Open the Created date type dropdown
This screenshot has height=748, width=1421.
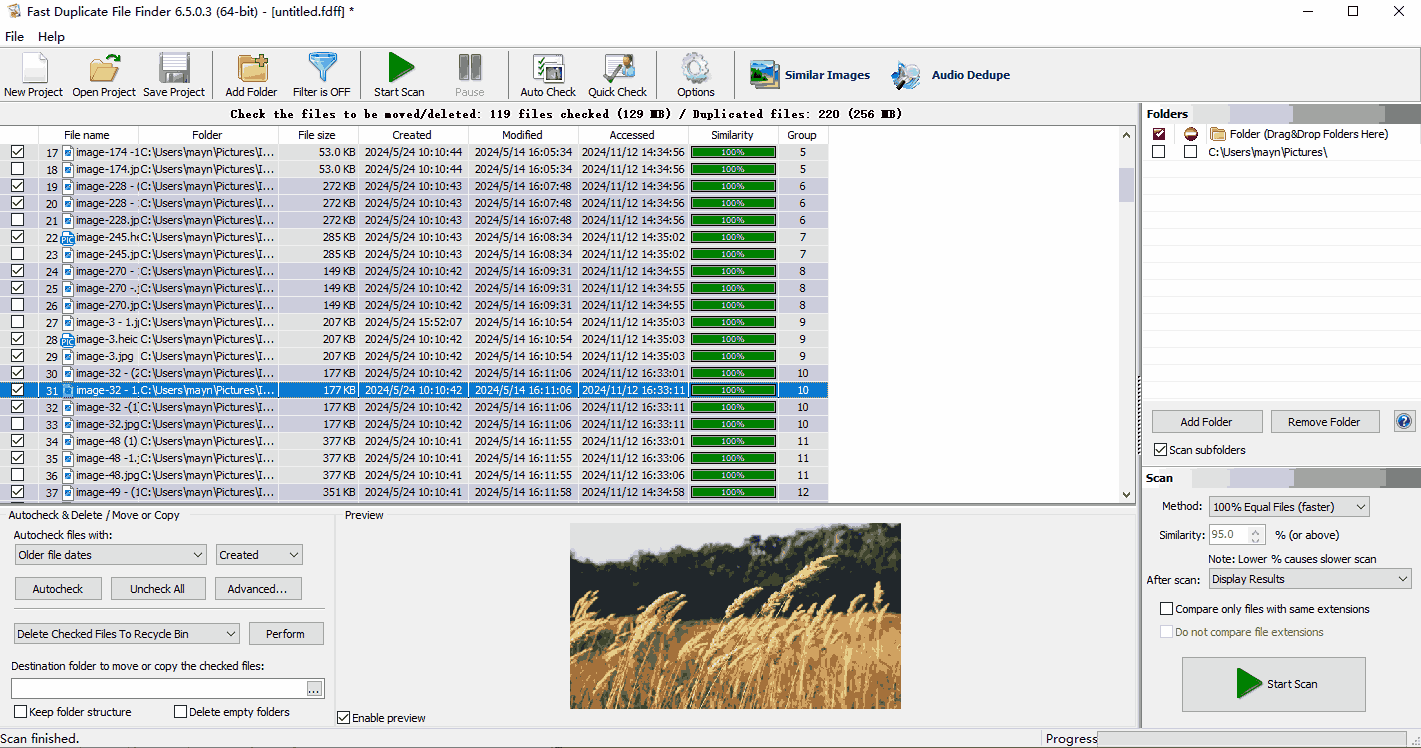(259, 555)
